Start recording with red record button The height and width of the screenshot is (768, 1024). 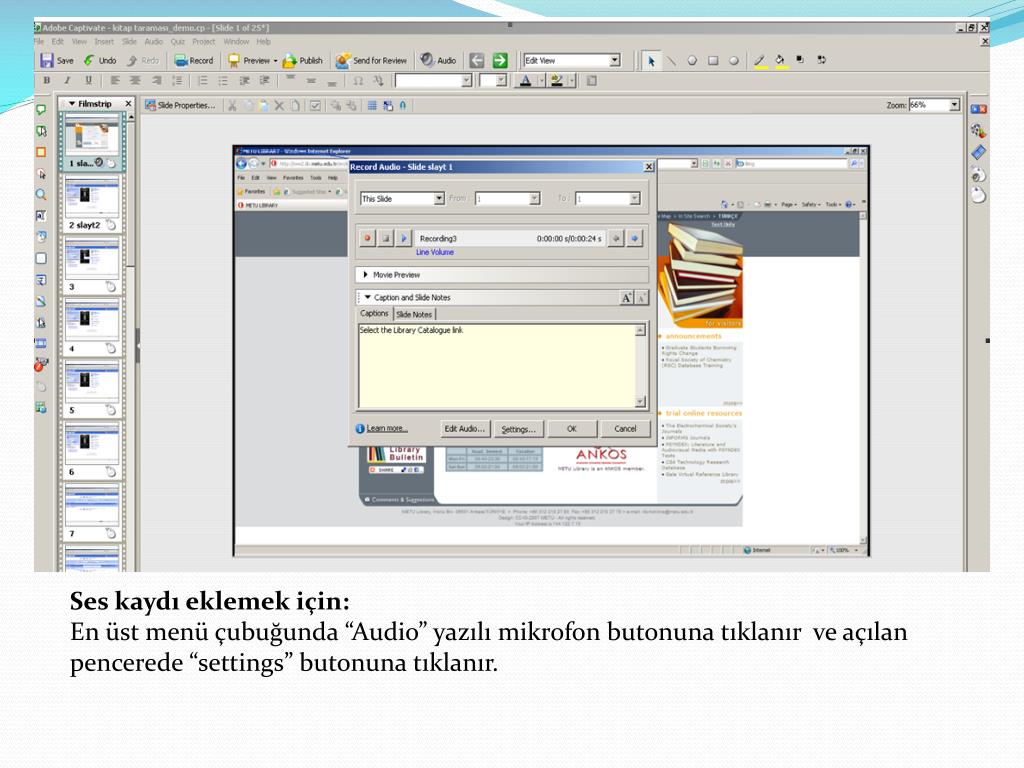pos(367,238)
